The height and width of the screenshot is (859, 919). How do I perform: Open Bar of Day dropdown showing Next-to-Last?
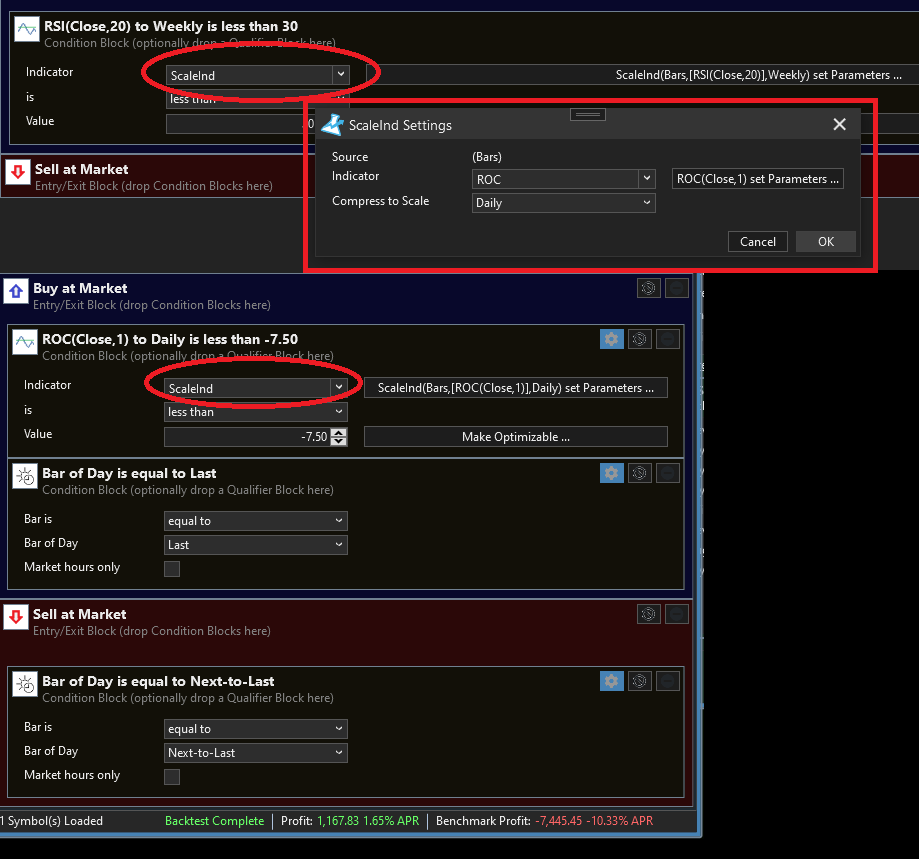(x=256, y=753)
